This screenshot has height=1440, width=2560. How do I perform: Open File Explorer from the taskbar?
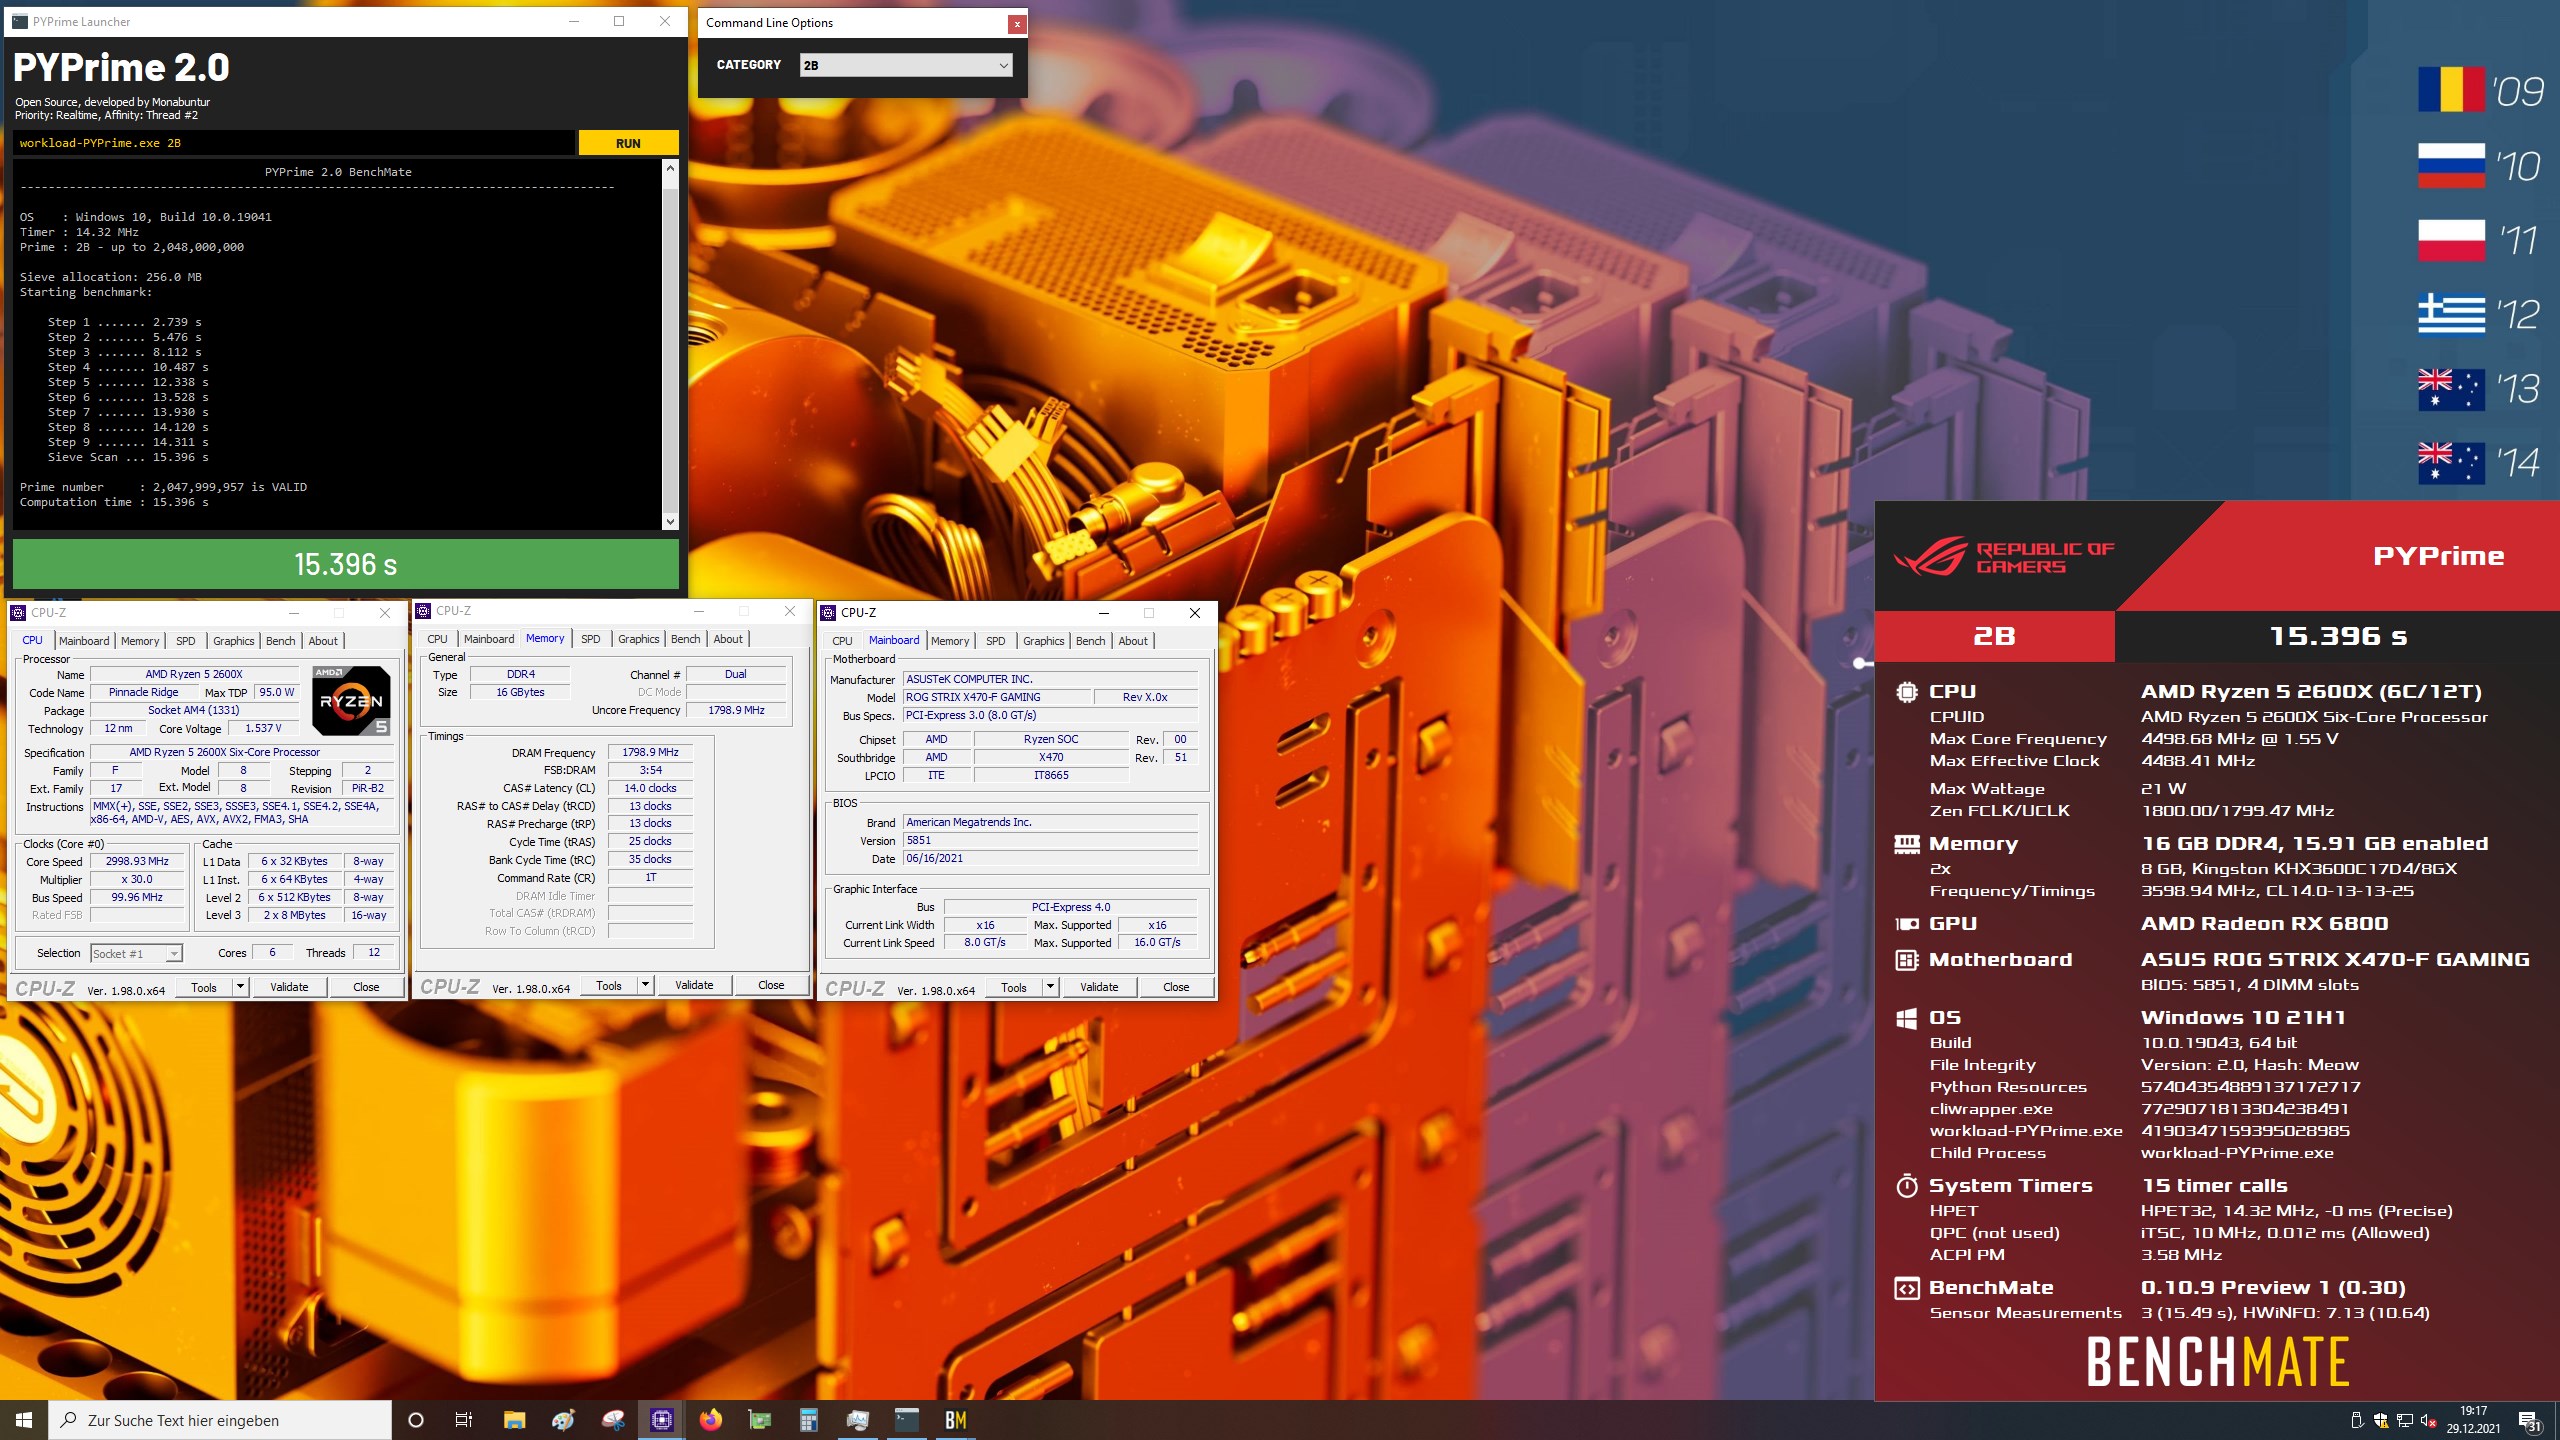(514, 1420)
